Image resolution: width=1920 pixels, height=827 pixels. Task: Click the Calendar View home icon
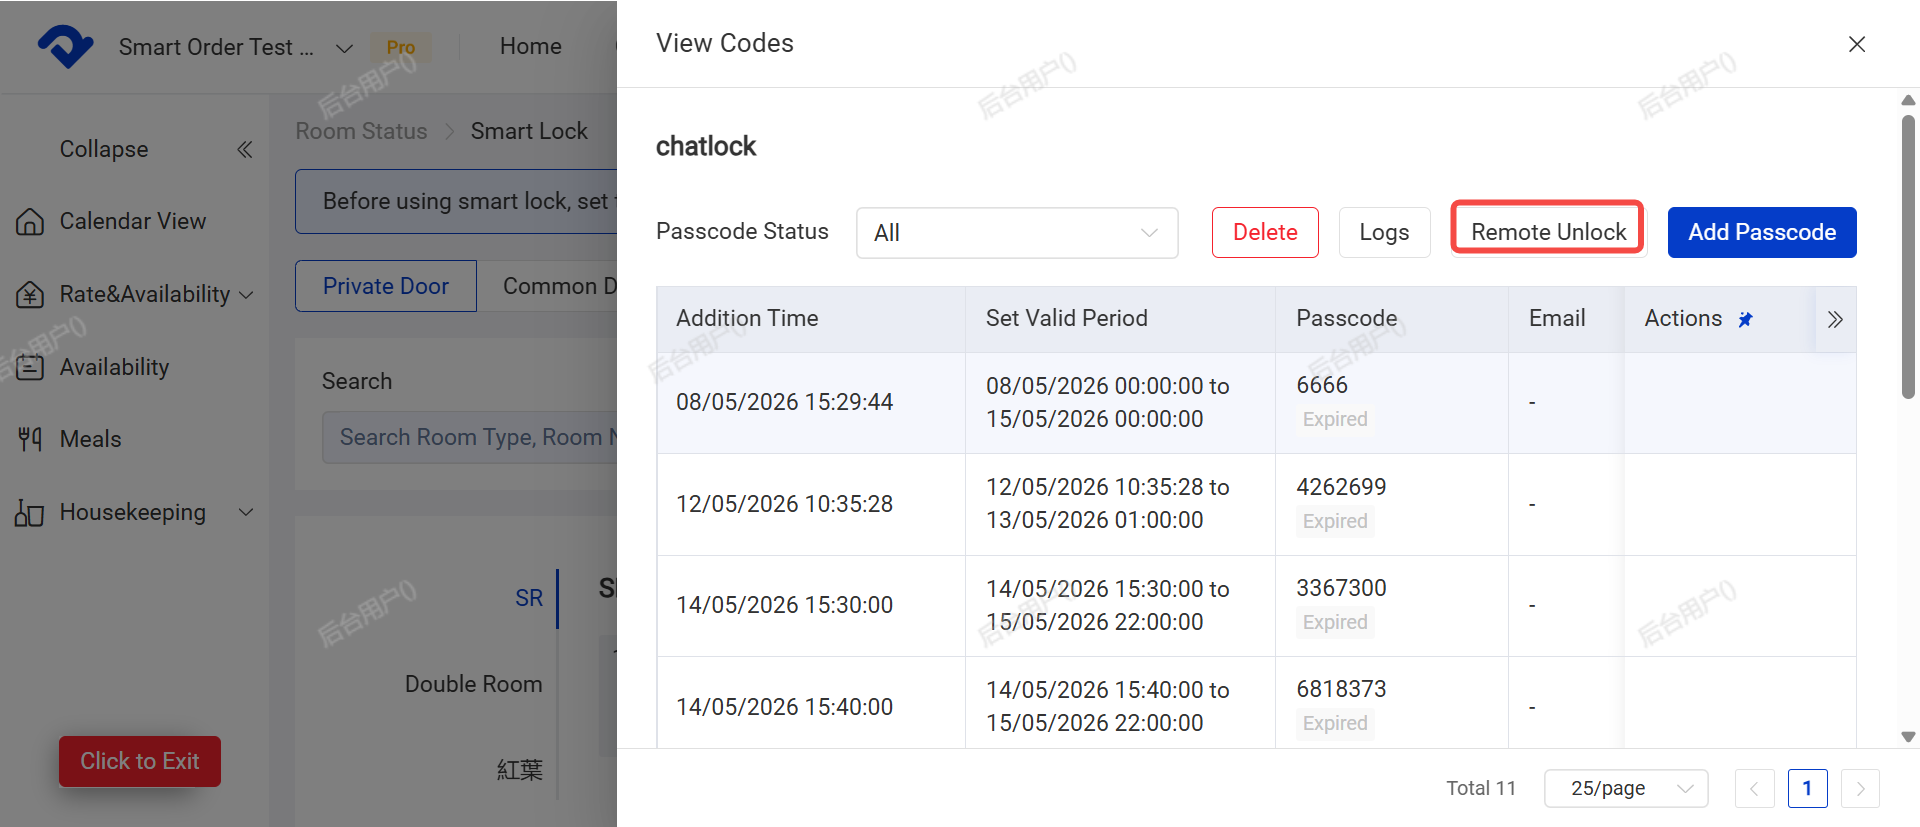pyautogui.click(x=30, y=221)
